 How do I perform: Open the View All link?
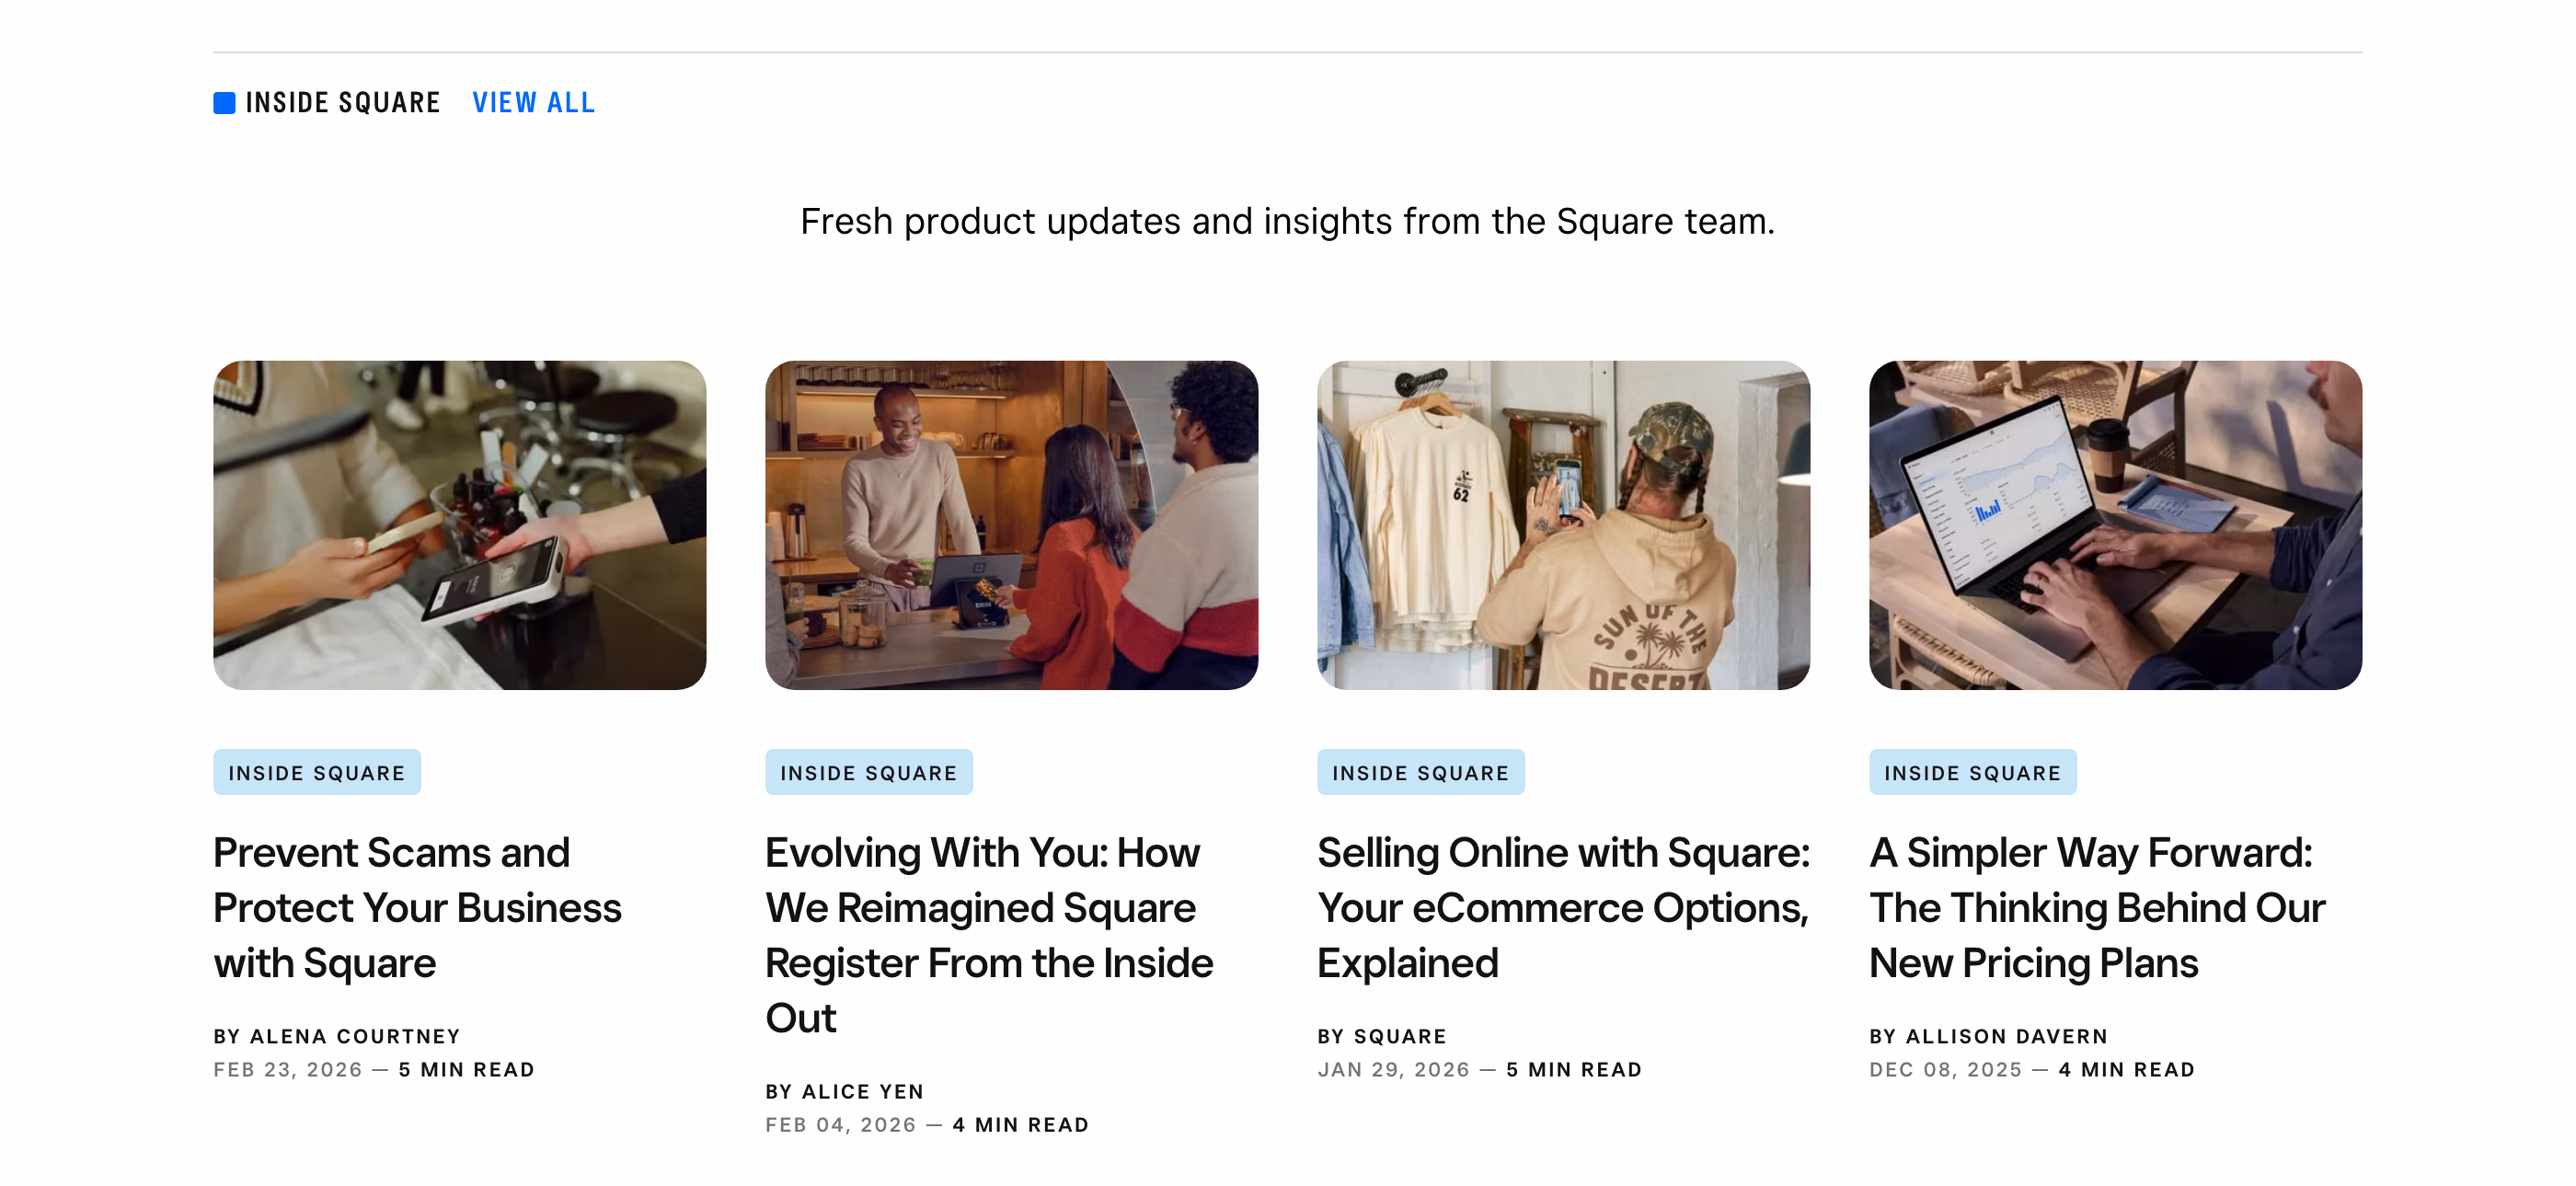[x=533, y=103]
